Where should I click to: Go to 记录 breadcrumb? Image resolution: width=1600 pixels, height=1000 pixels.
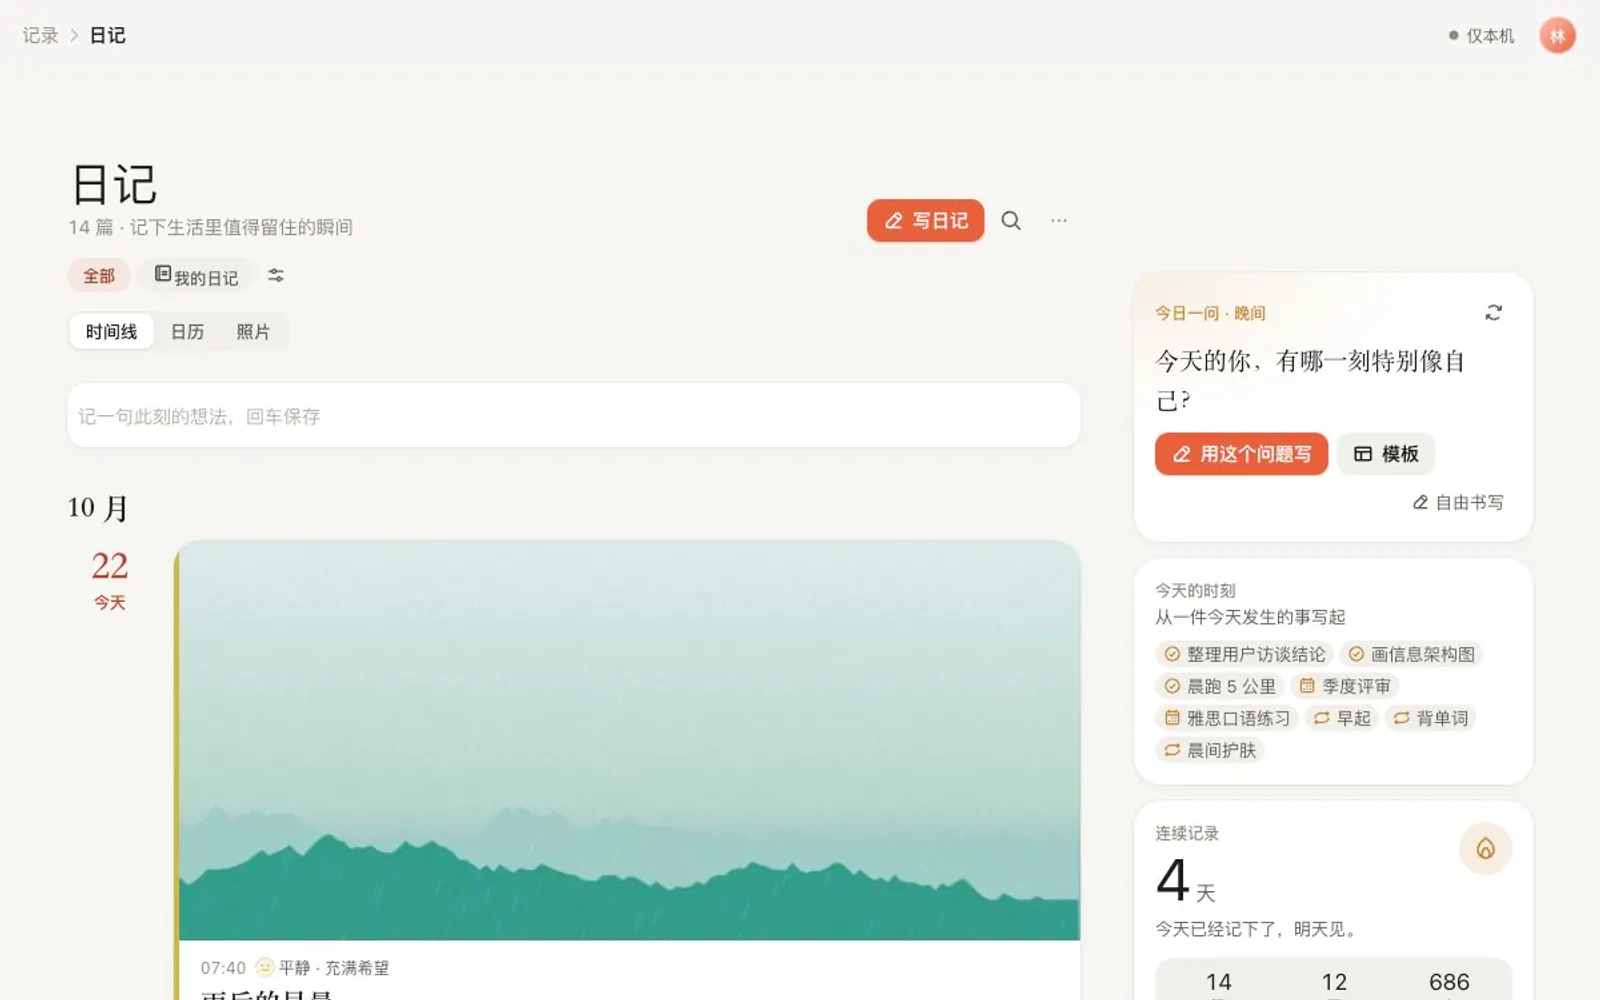[x=40, y=36]
